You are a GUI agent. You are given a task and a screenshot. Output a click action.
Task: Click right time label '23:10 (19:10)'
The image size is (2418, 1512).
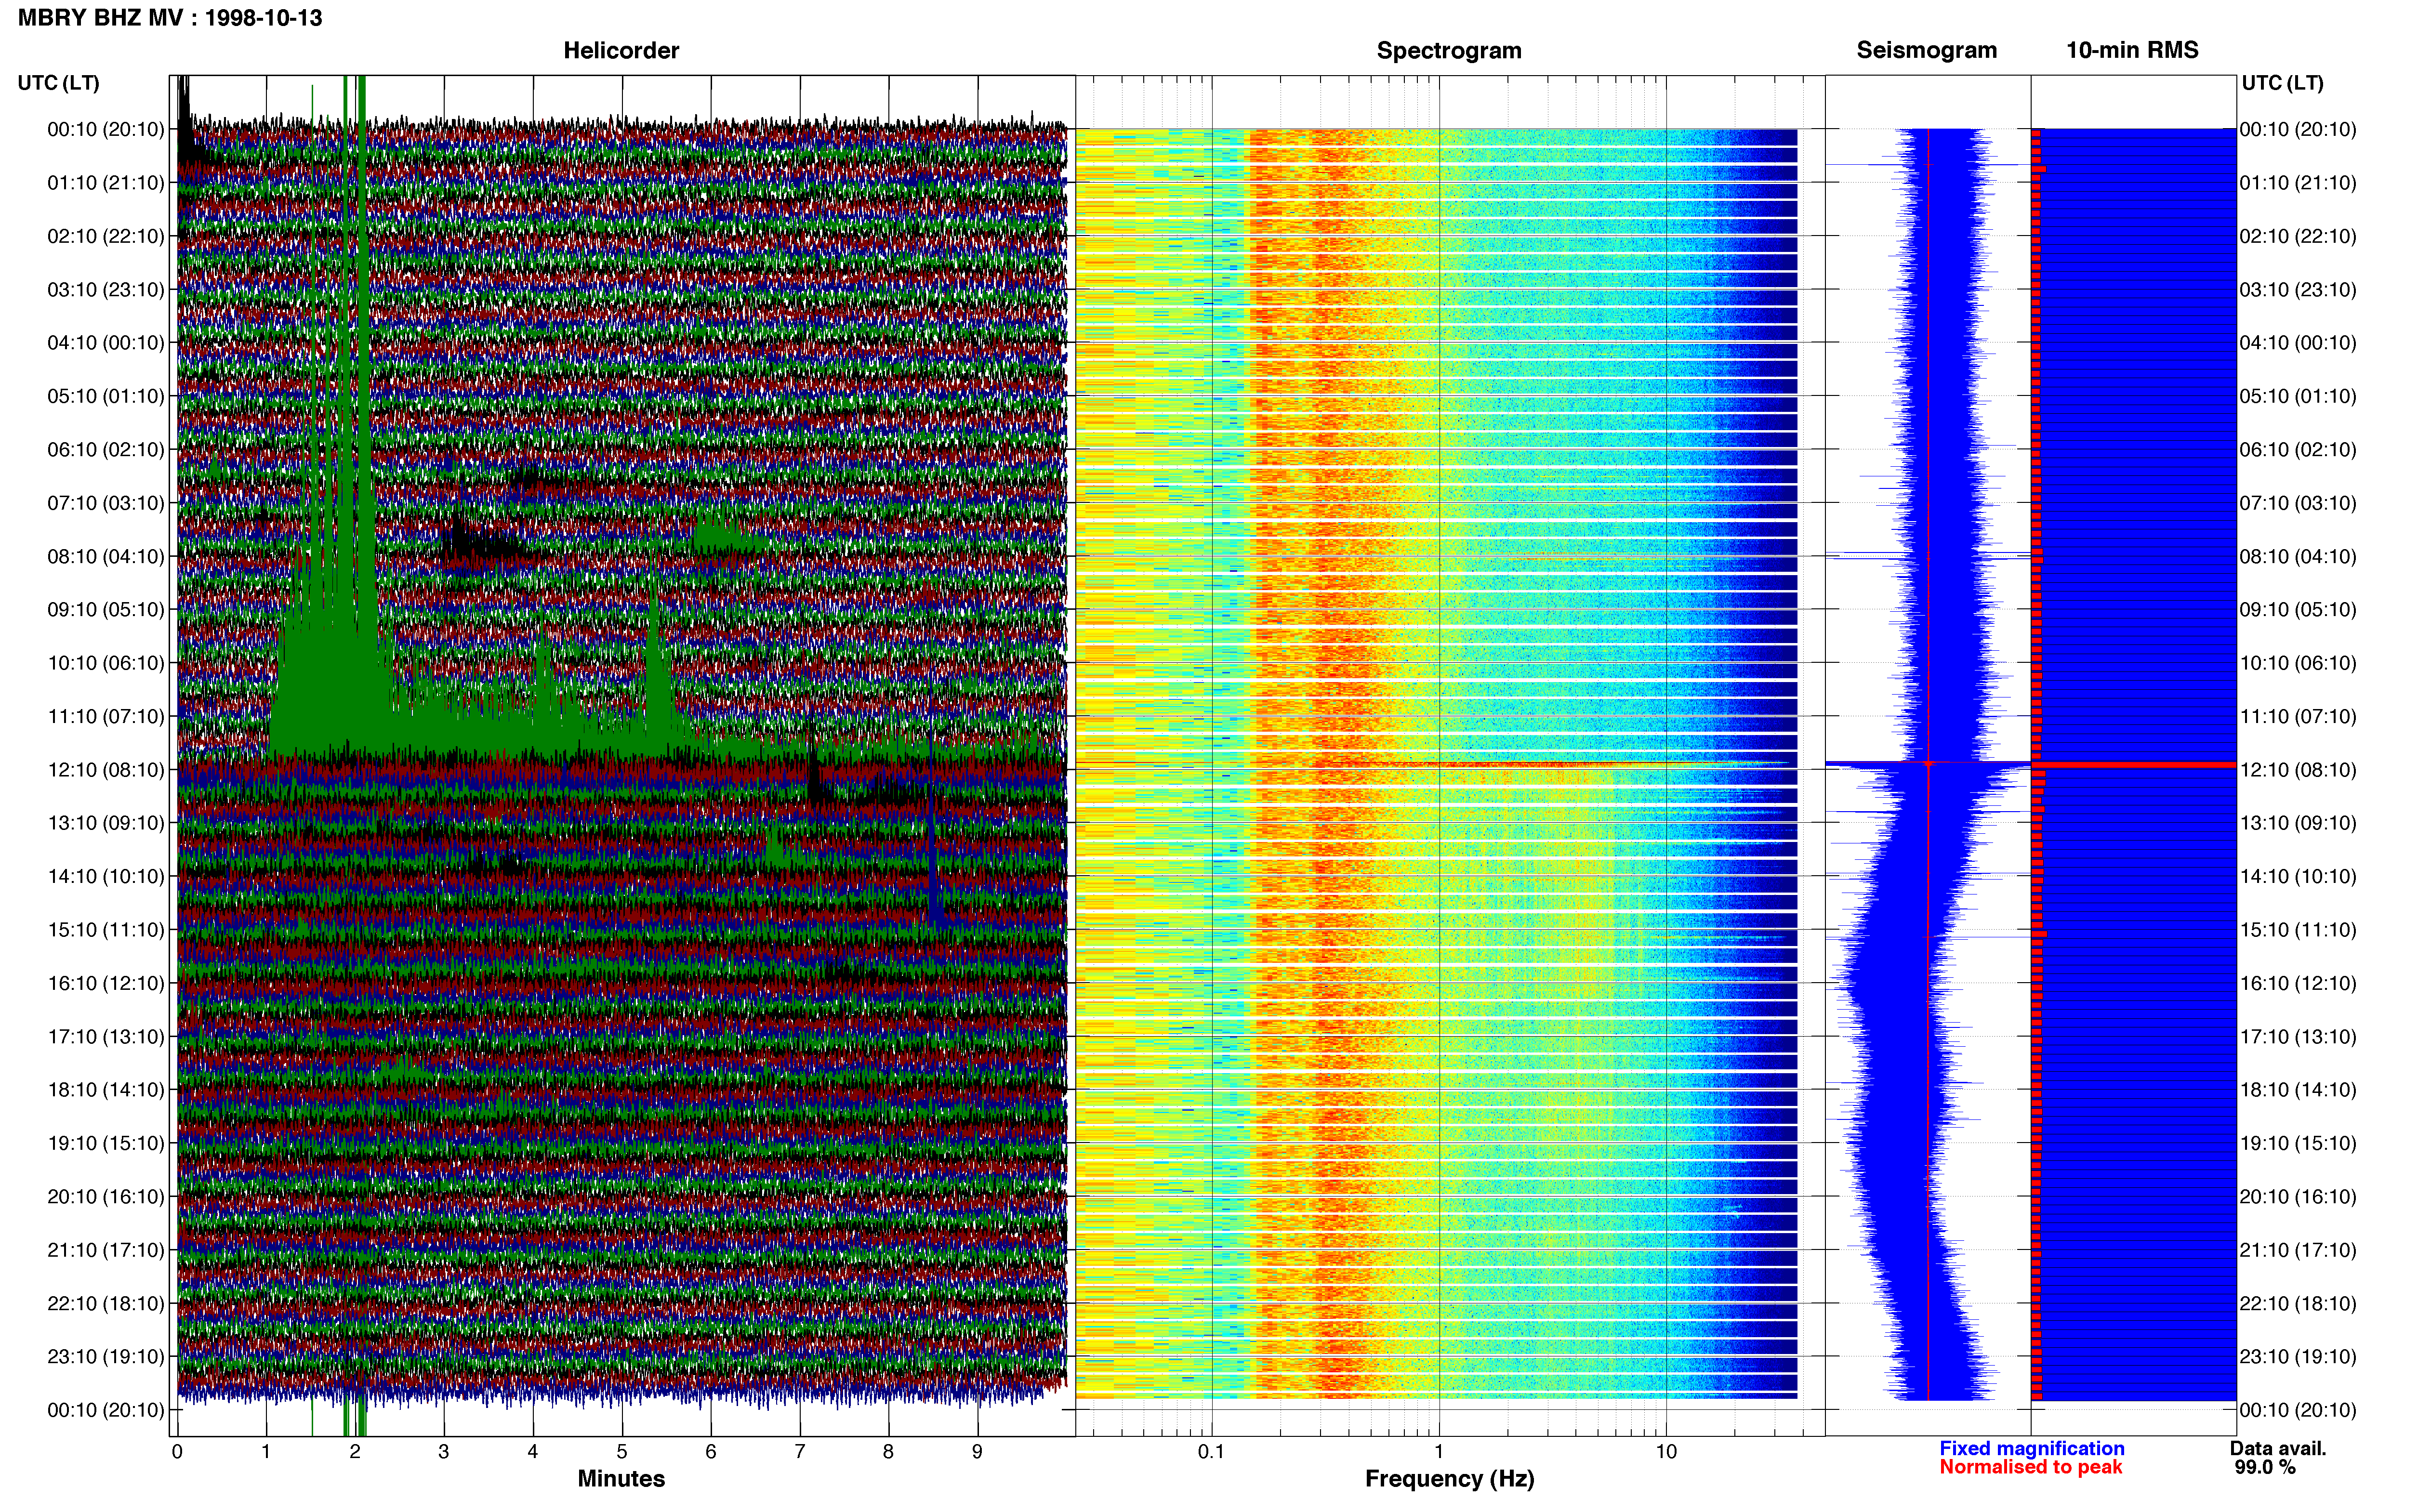pyautogui.click(x=2298, y=1357)
